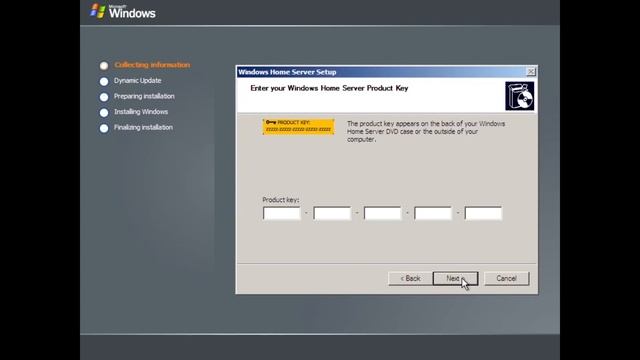Select the Collecting information step bullet

pyautogui.click(x=104, y=65)
